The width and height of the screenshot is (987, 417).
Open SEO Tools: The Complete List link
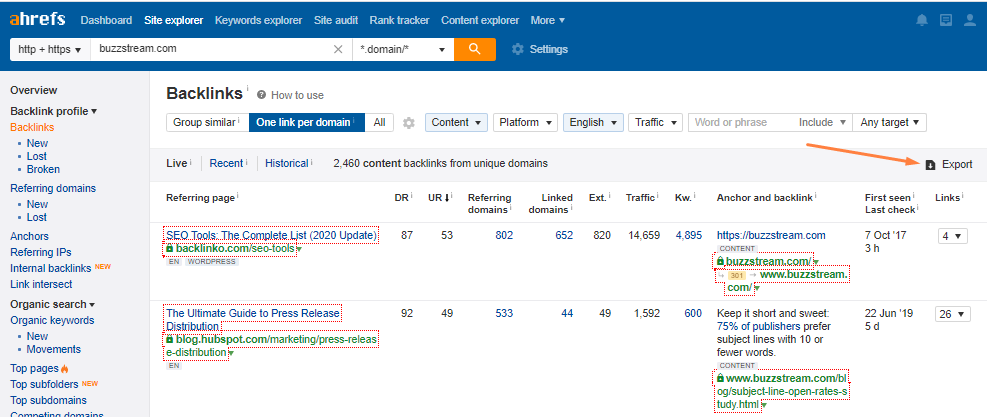coord(271,236)
